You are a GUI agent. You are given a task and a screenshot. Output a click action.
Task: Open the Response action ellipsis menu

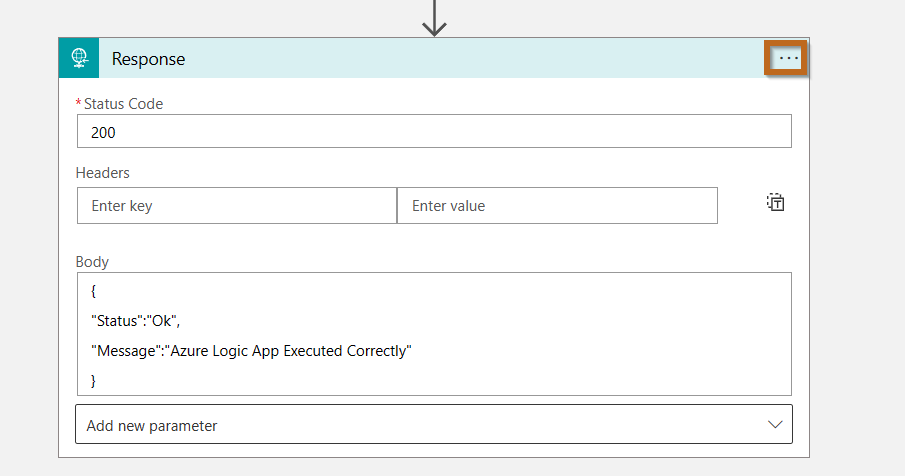[788, 58]
